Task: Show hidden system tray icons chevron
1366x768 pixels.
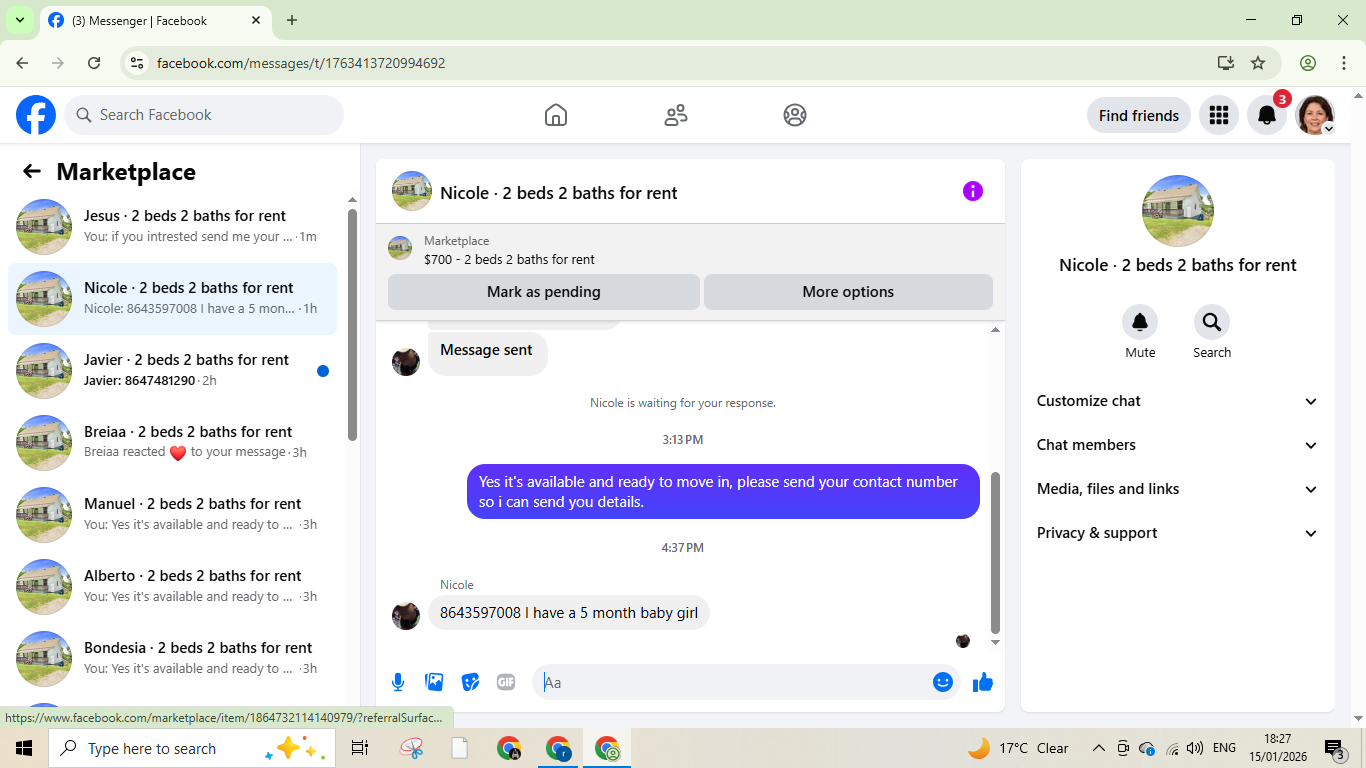Action: pos(1099,748)
